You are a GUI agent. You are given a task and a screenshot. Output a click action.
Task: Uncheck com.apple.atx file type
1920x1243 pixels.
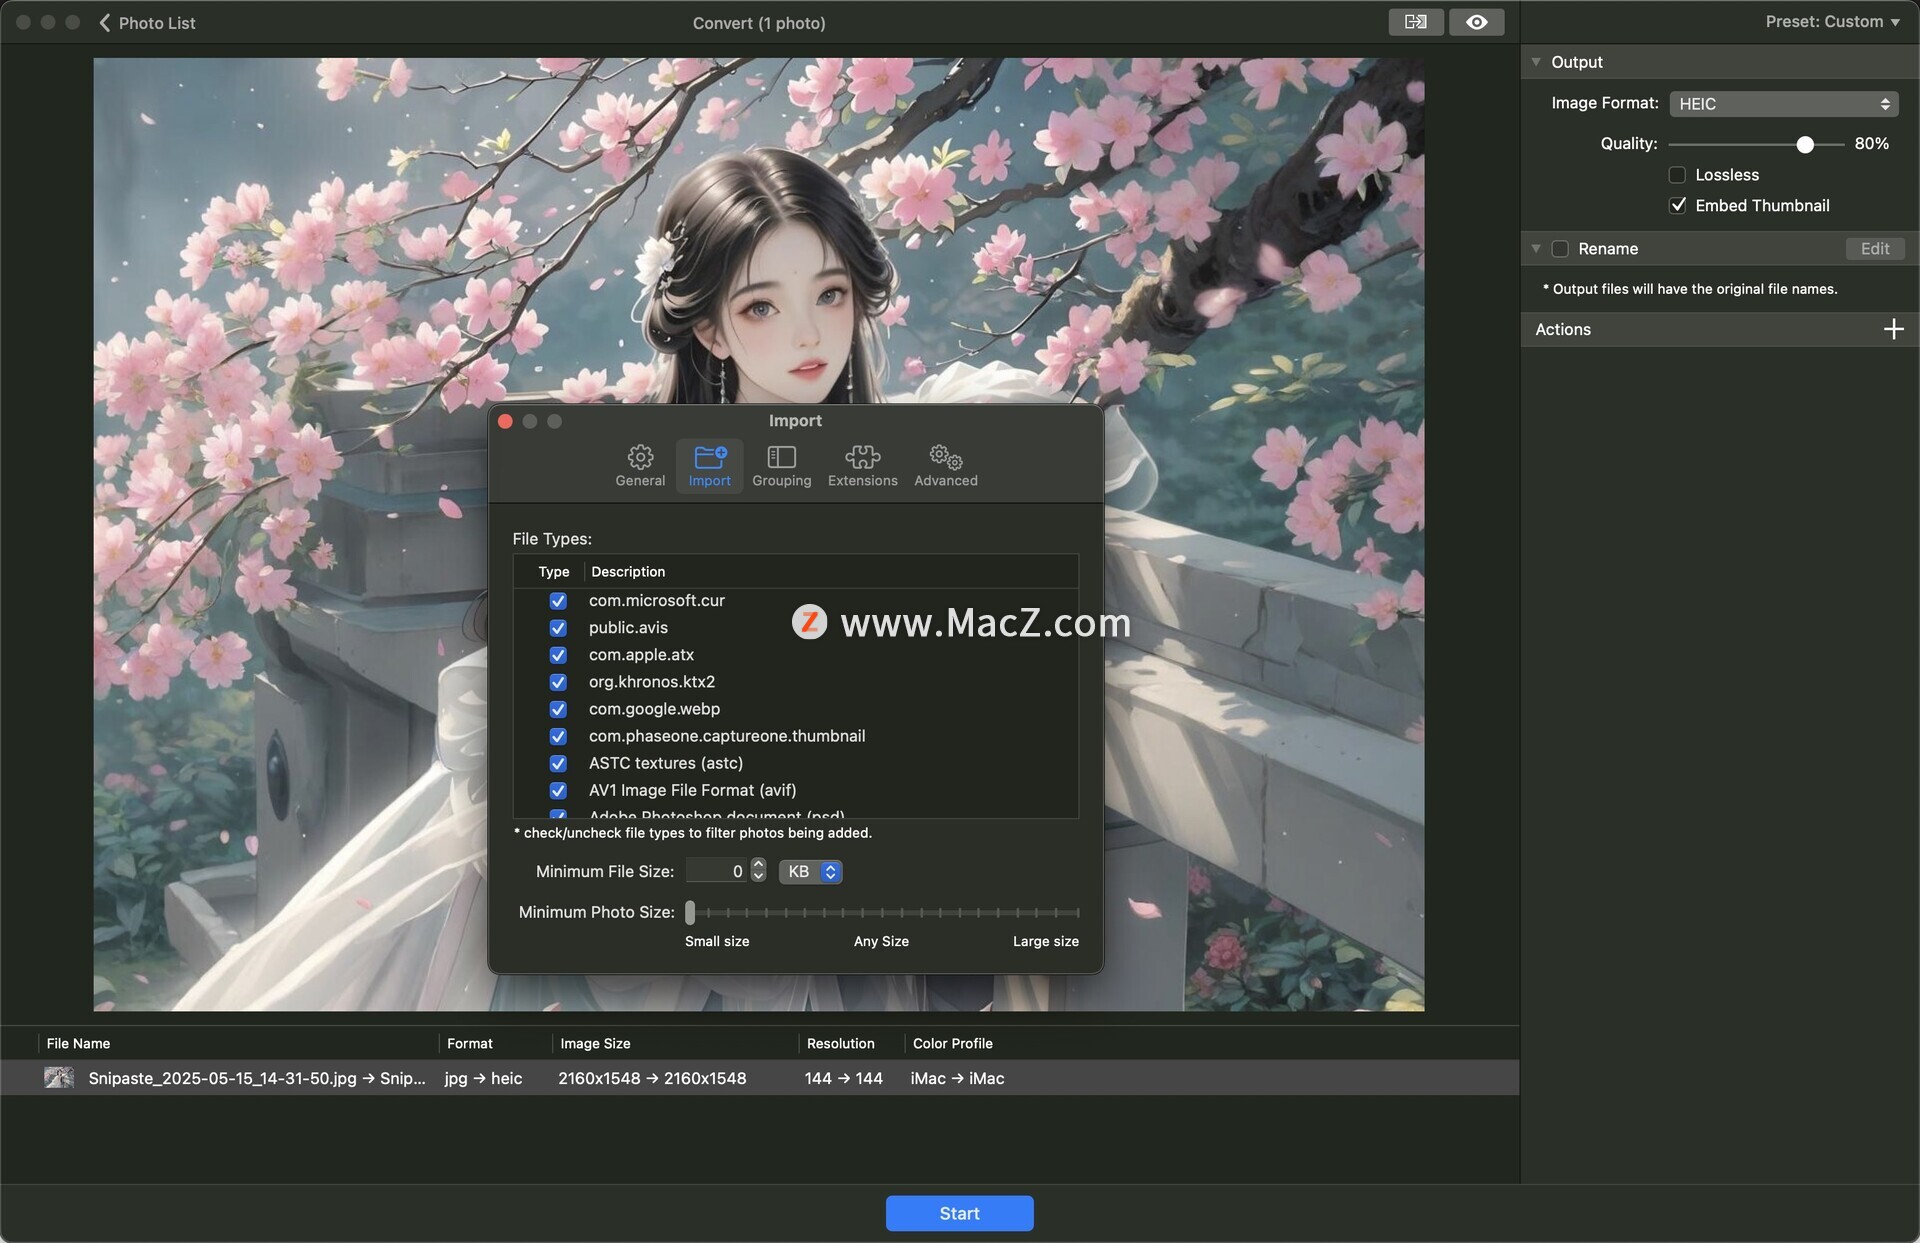click(x=558, y=655)
